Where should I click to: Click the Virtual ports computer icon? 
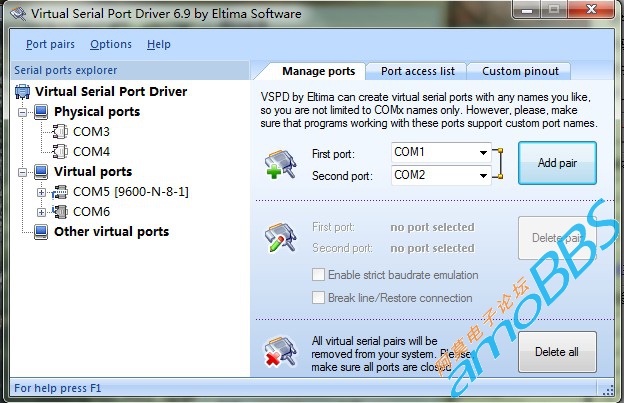click(x=41, y=172)
